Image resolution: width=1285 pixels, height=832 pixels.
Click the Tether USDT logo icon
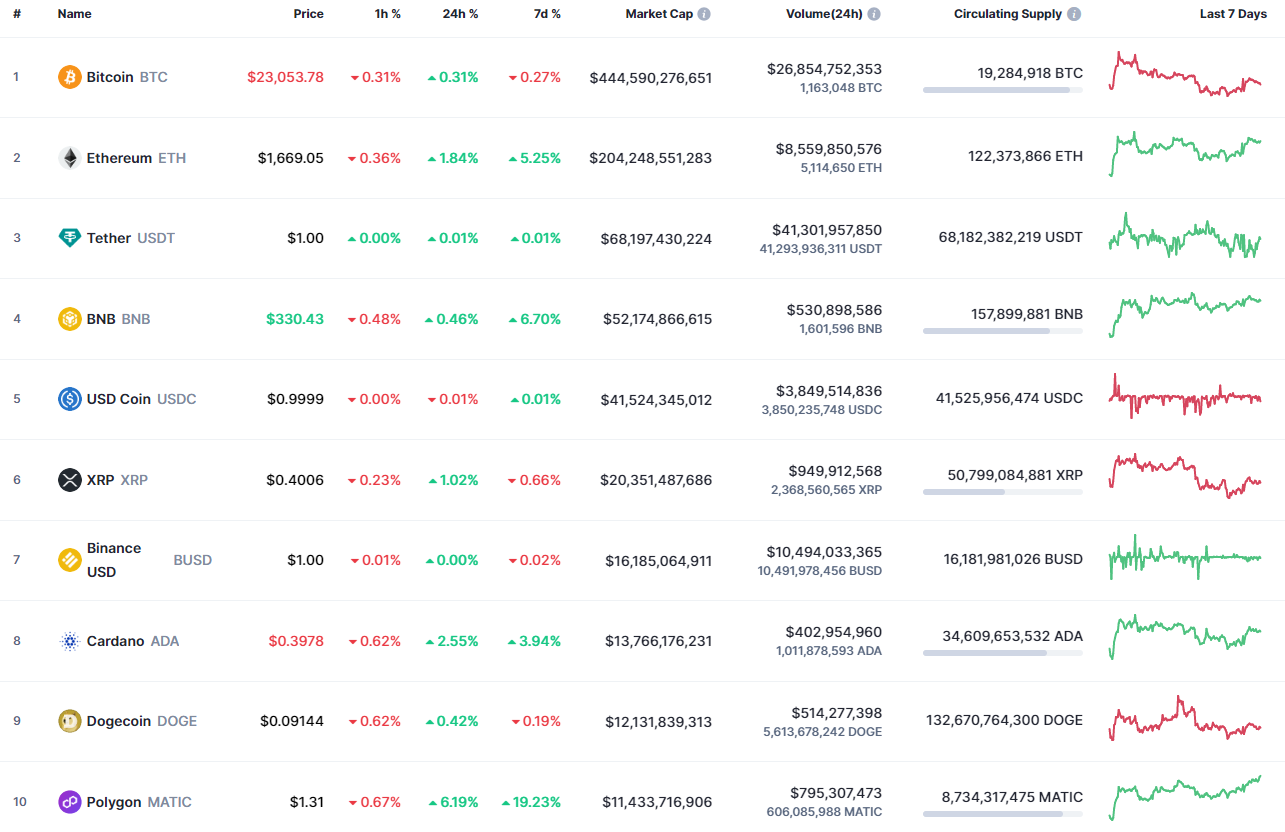[68, 238]
